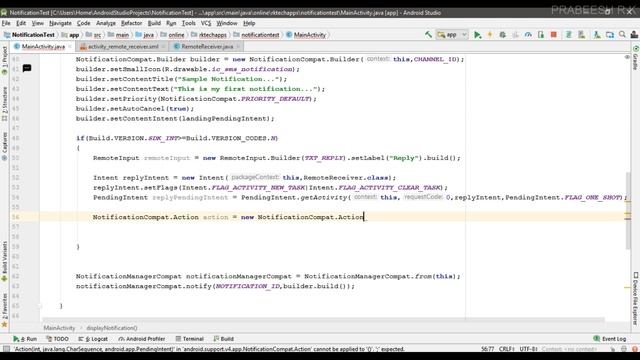Open the Android Profiler tool window

pos(142,339)
